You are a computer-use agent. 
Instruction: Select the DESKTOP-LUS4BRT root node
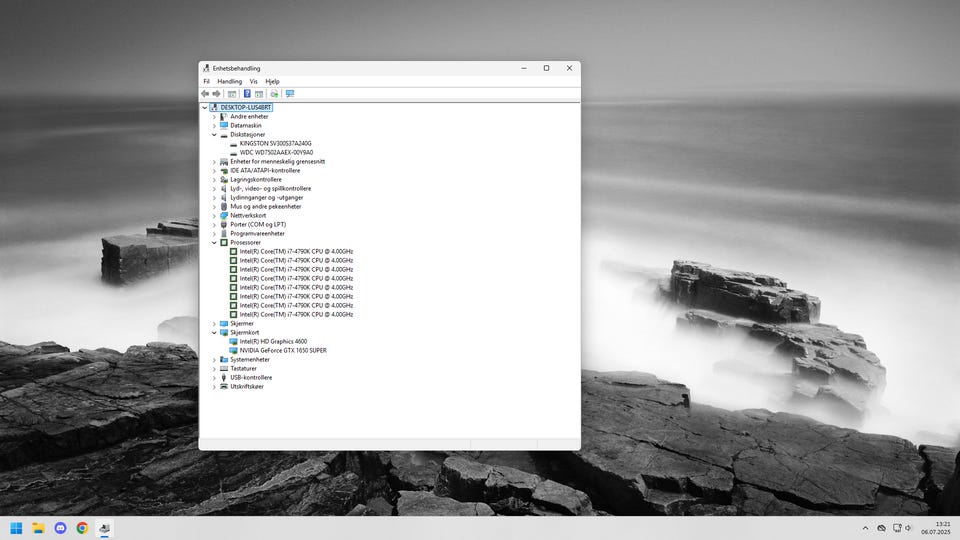245,107
